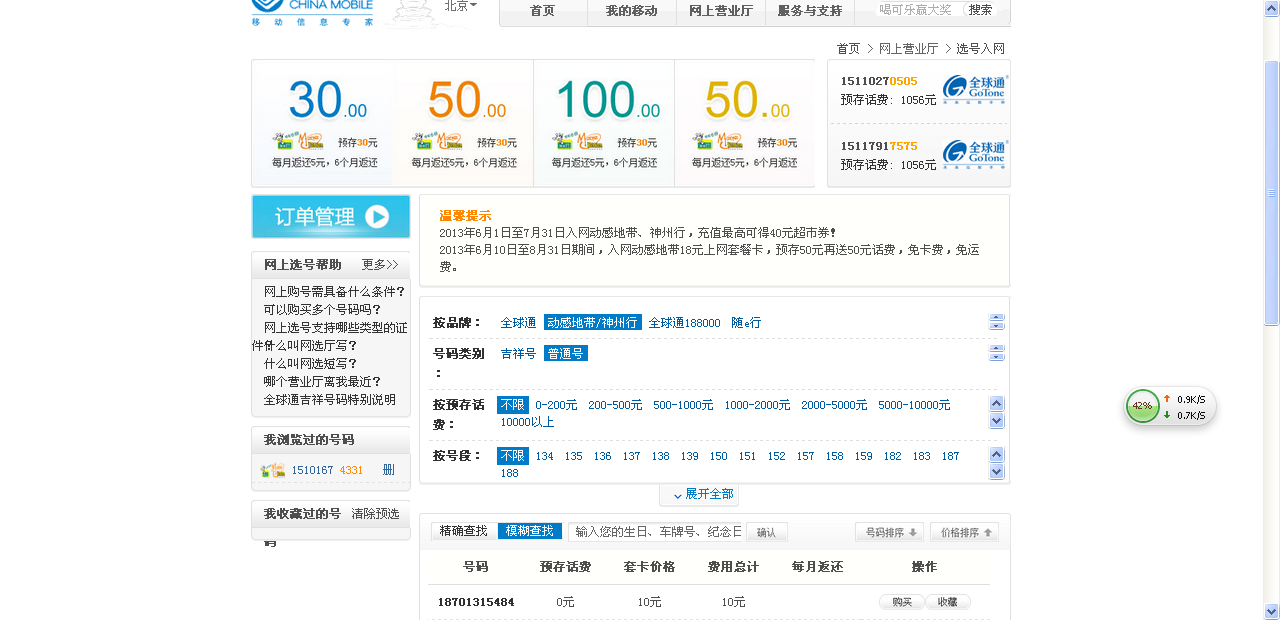
Task: Filter prepaid fee 0-200元
Action: point(556,405)
